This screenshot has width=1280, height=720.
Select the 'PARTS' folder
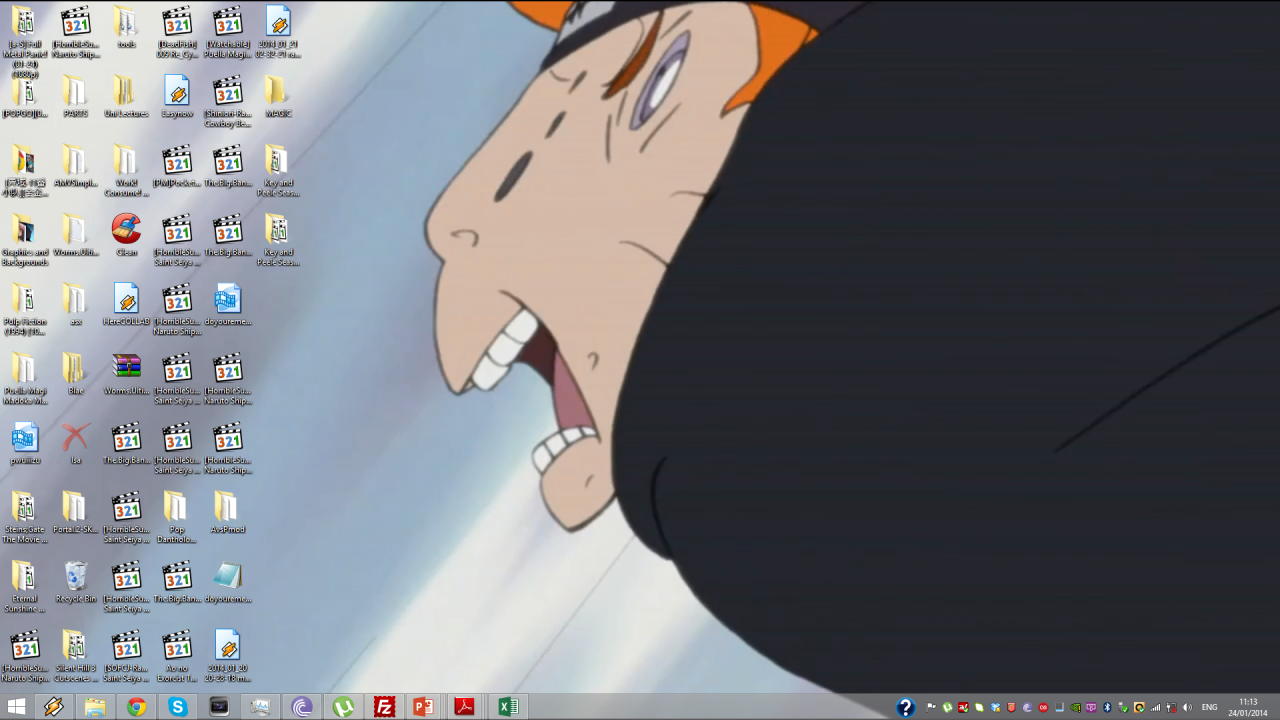pos(75,97)
